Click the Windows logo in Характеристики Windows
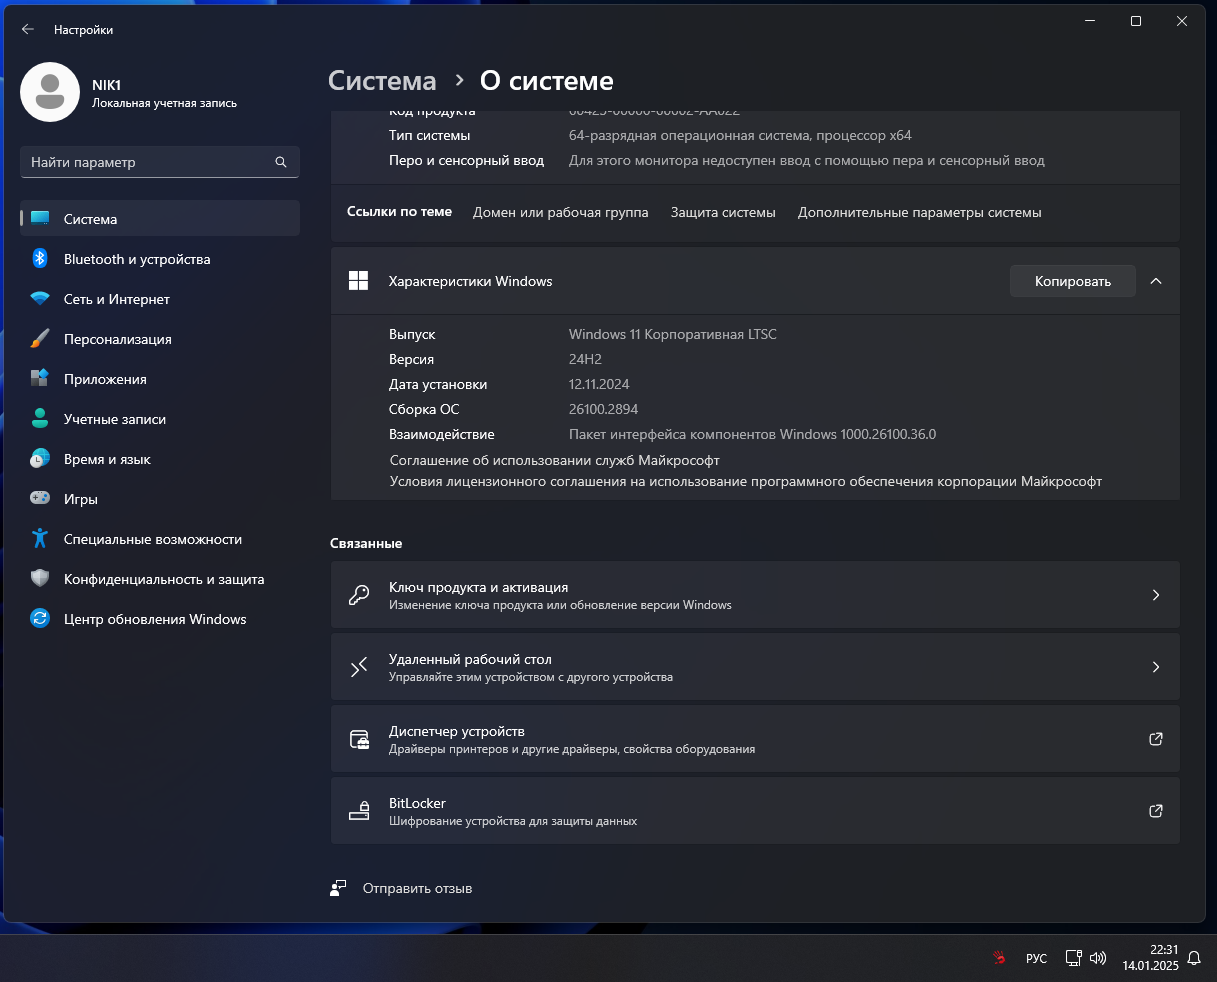Viewport: 1217px width, 982px height. tap(358, 281)
